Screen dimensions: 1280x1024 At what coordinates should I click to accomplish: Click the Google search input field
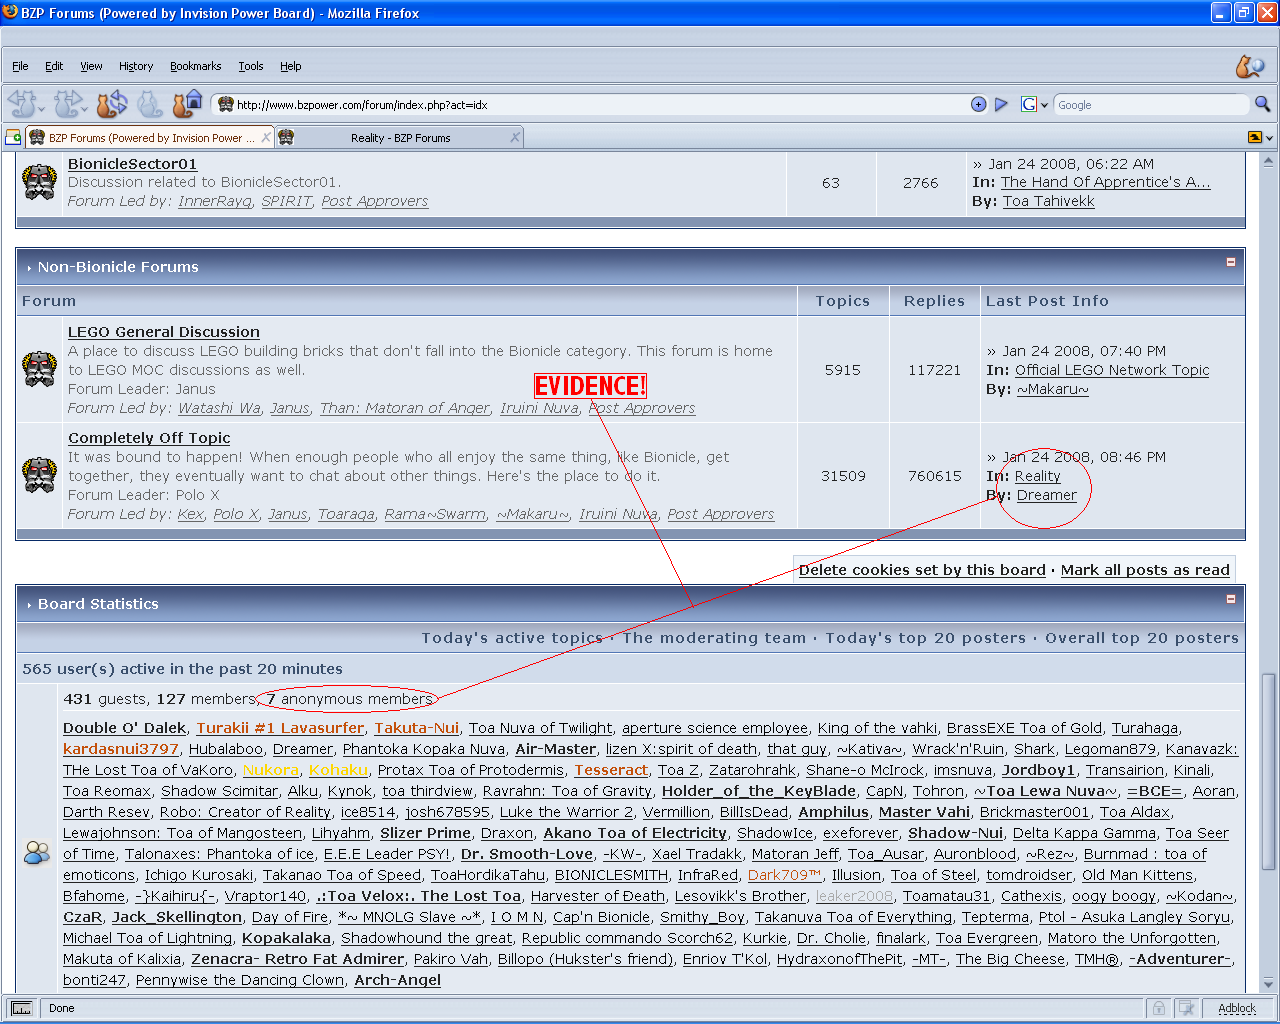1150,105
